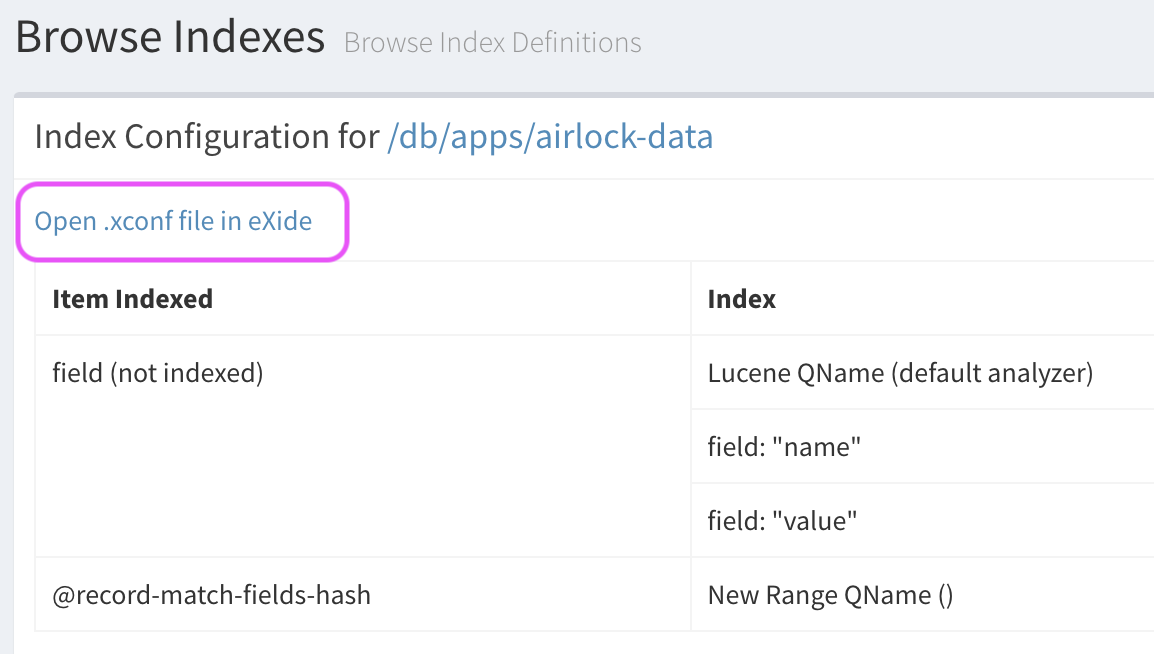The image size is (1154, 654).
Task: Select the Index column header
Action: pyautogui.click(x=741, y=298)
